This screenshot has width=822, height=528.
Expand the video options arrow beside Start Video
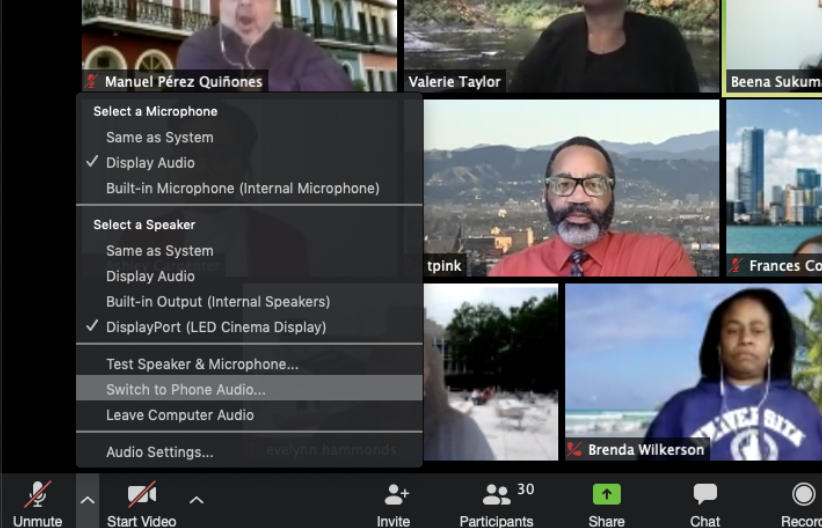coord(196,500)
